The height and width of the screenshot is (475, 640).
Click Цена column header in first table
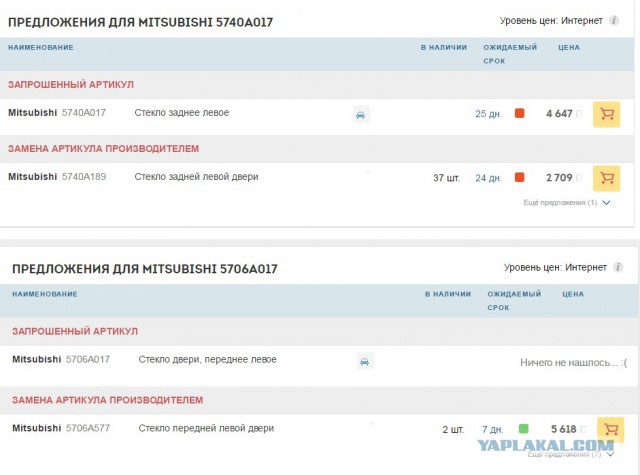coord(569,47)
